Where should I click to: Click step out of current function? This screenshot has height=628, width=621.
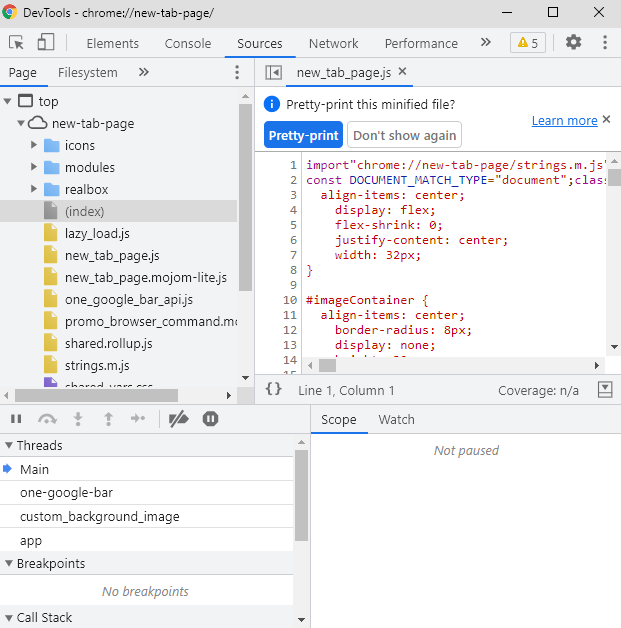[108, 419]
